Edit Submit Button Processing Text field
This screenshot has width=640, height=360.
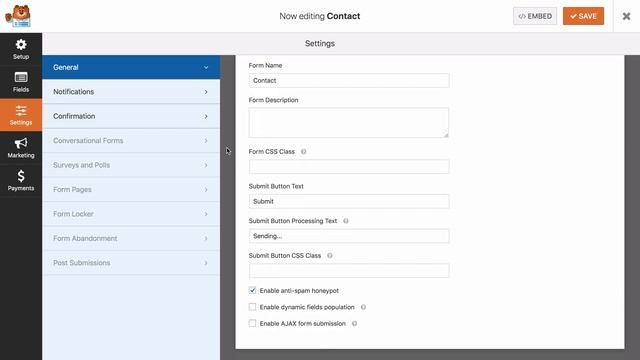(x=349, y=236)
